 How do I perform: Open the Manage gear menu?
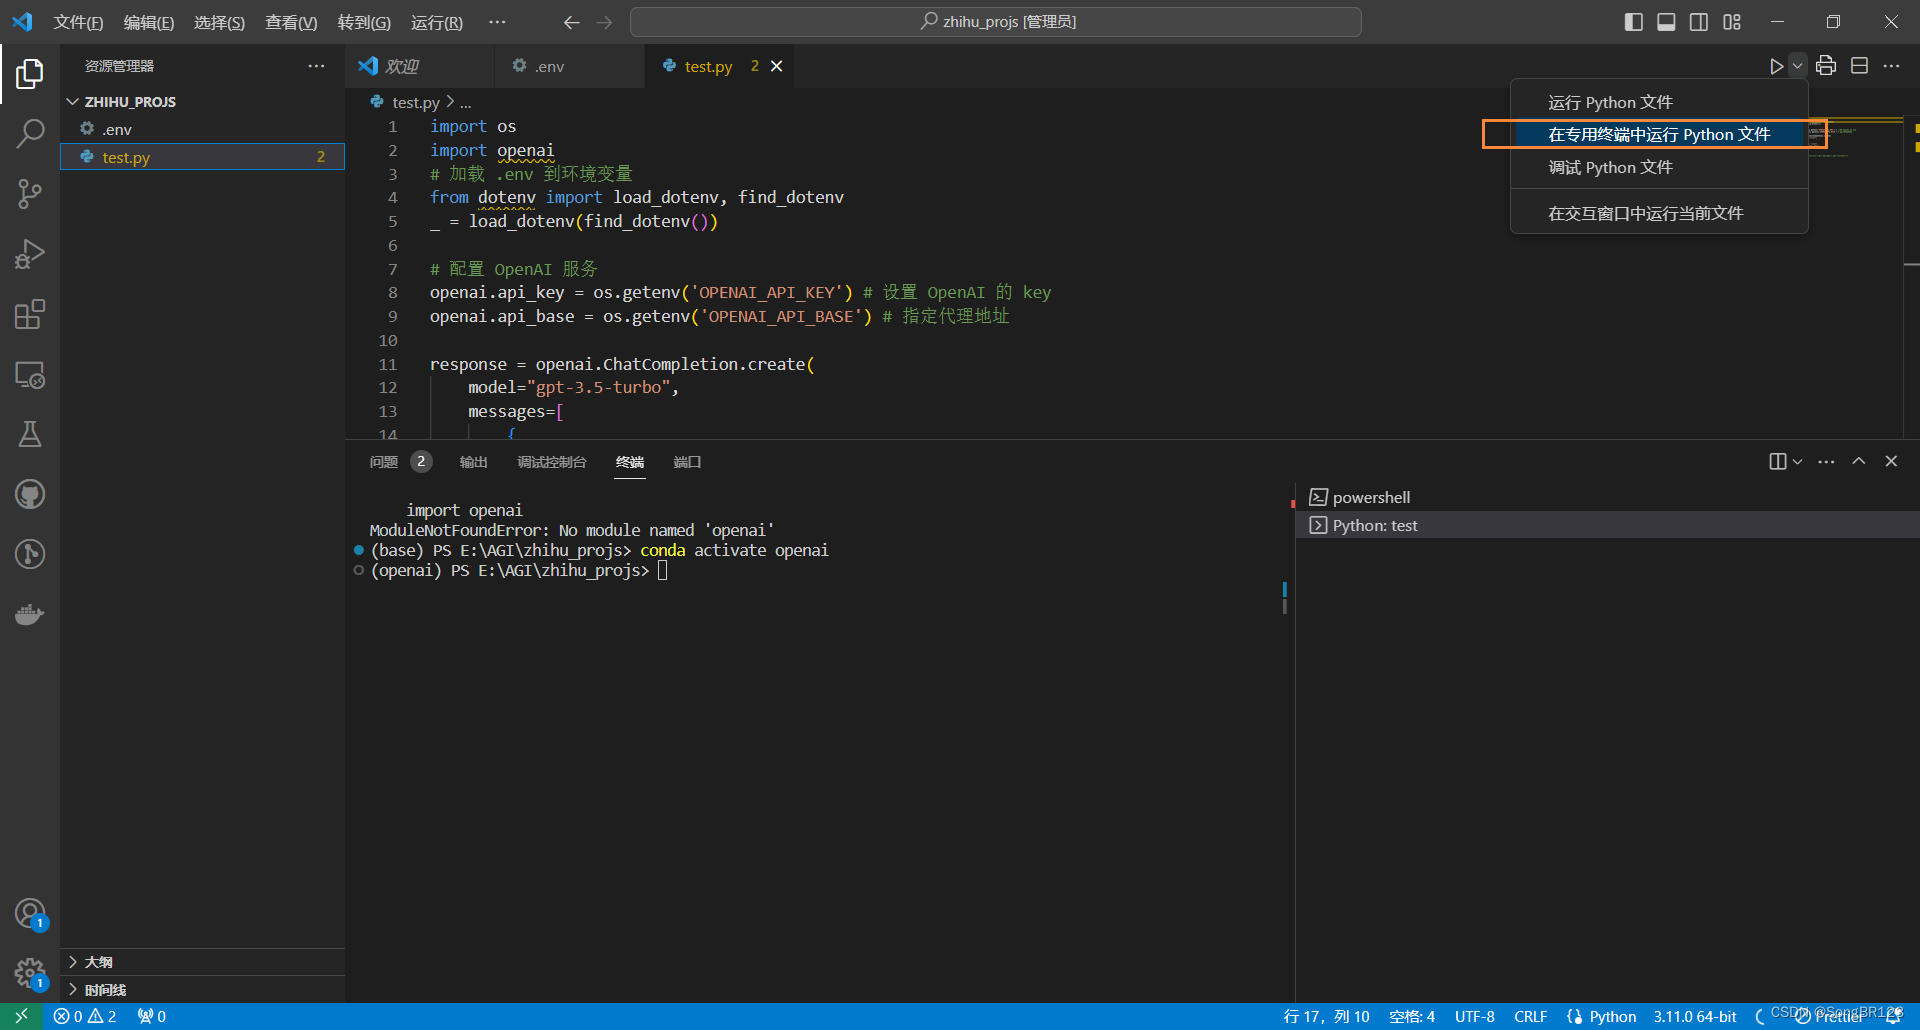click(x=30, y=973)
